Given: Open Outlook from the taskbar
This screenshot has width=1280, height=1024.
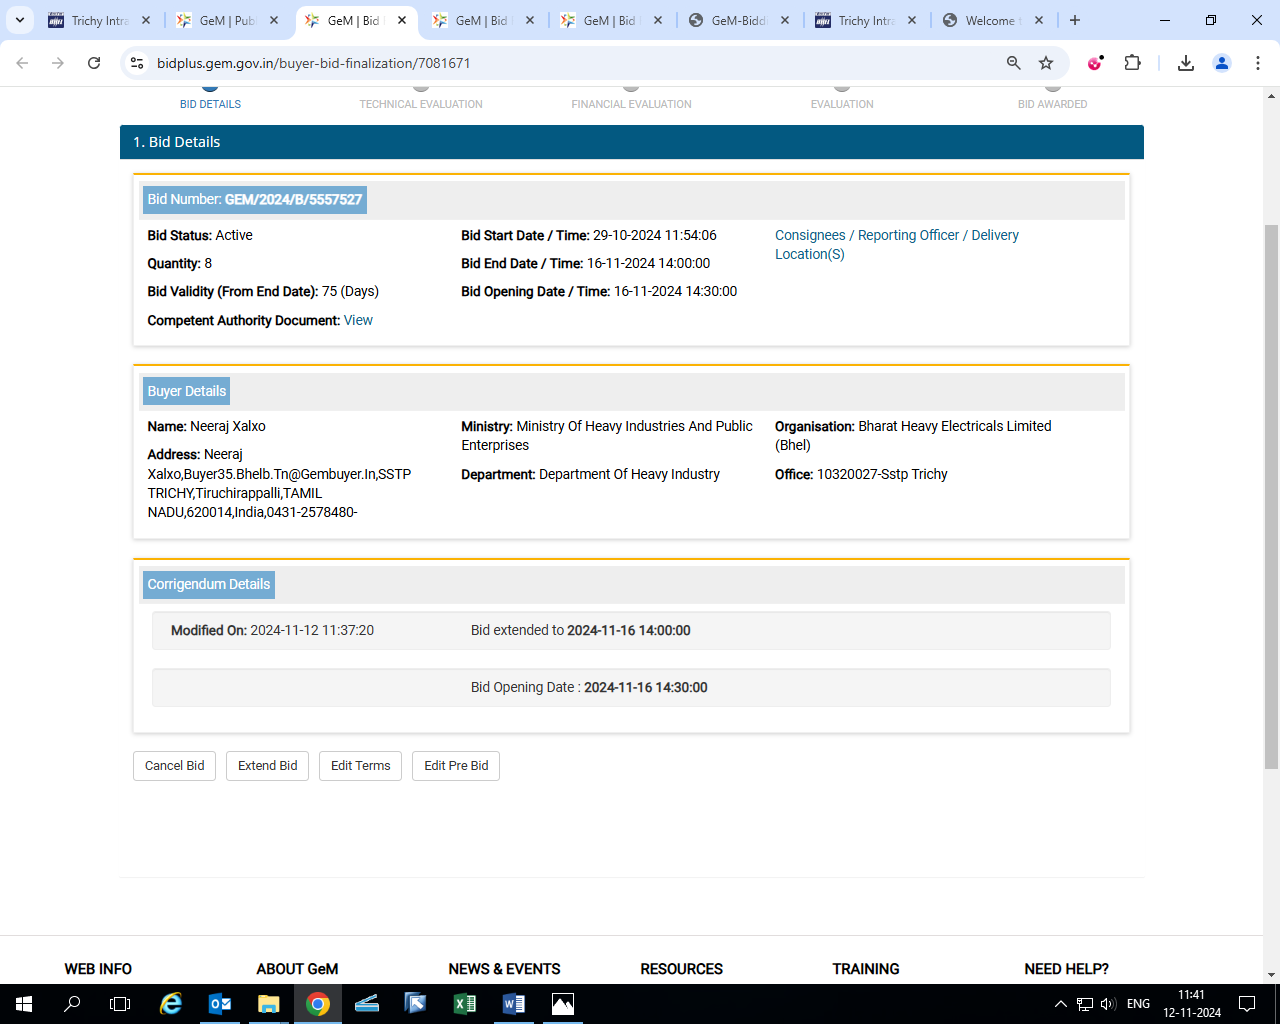Looking at the screenshot, I should click(220, 1004).
